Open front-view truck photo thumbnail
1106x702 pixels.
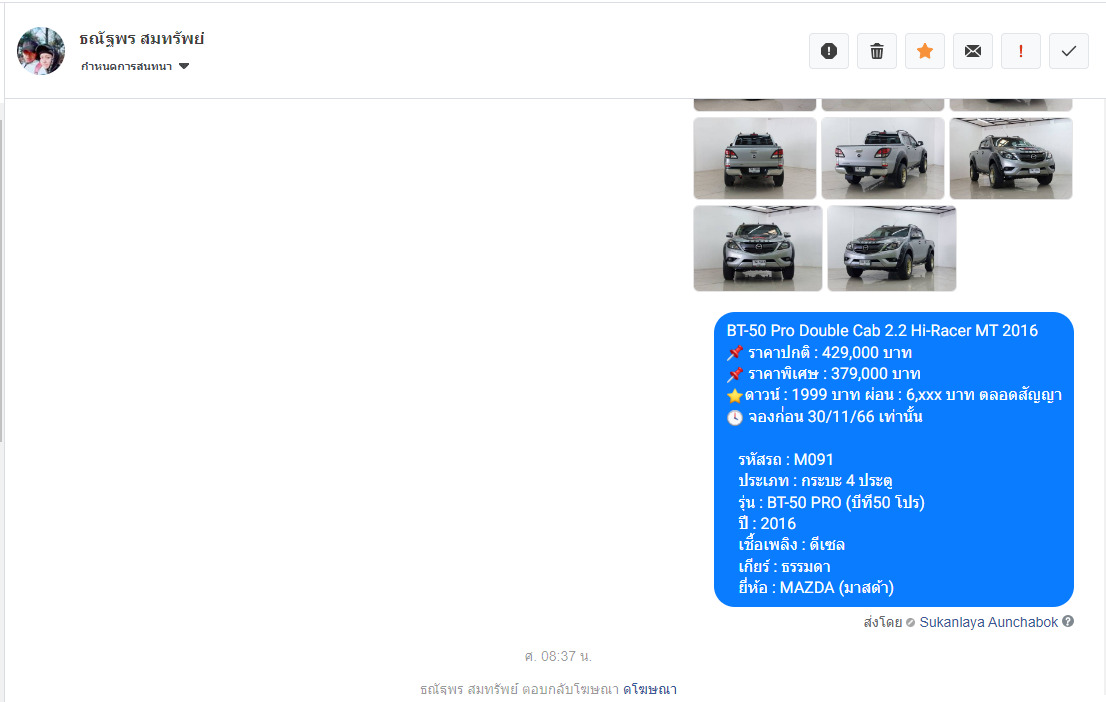(758, 248)
